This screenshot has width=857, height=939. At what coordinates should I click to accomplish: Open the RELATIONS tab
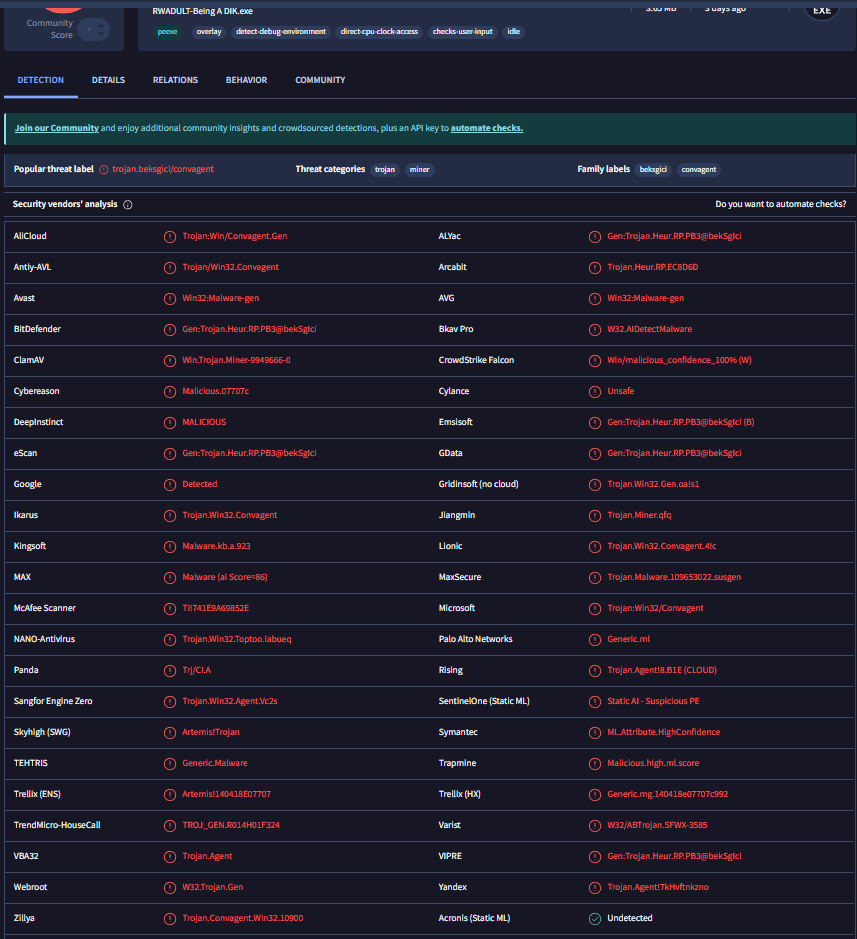tap(175, 80)
